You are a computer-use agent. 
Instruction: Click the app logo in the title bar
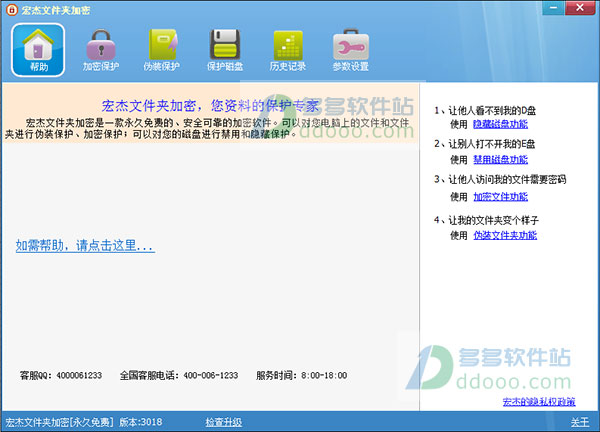pyautogui.click(x=12, y=10)
